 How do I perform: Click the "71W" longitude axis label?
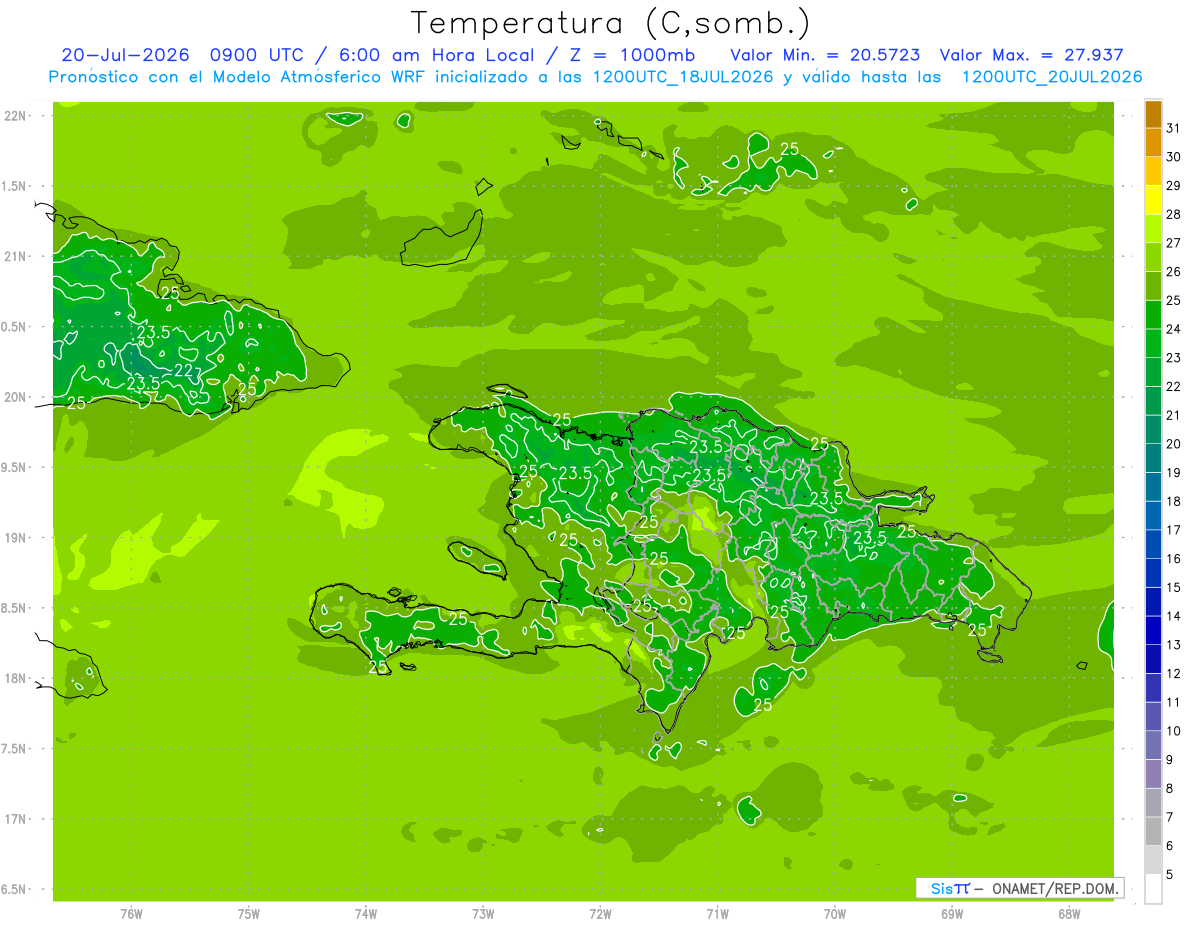pyautogui.click(x=717, y=914)
